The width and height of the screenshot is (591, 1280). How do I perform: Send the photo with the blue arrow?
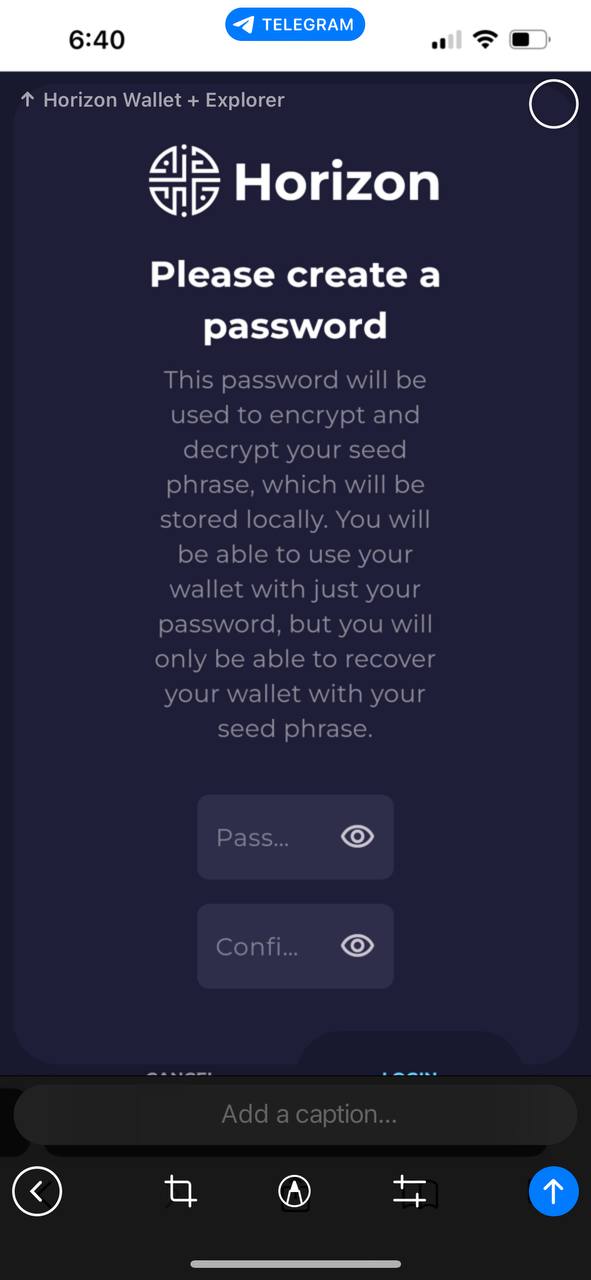point(553,1191)
